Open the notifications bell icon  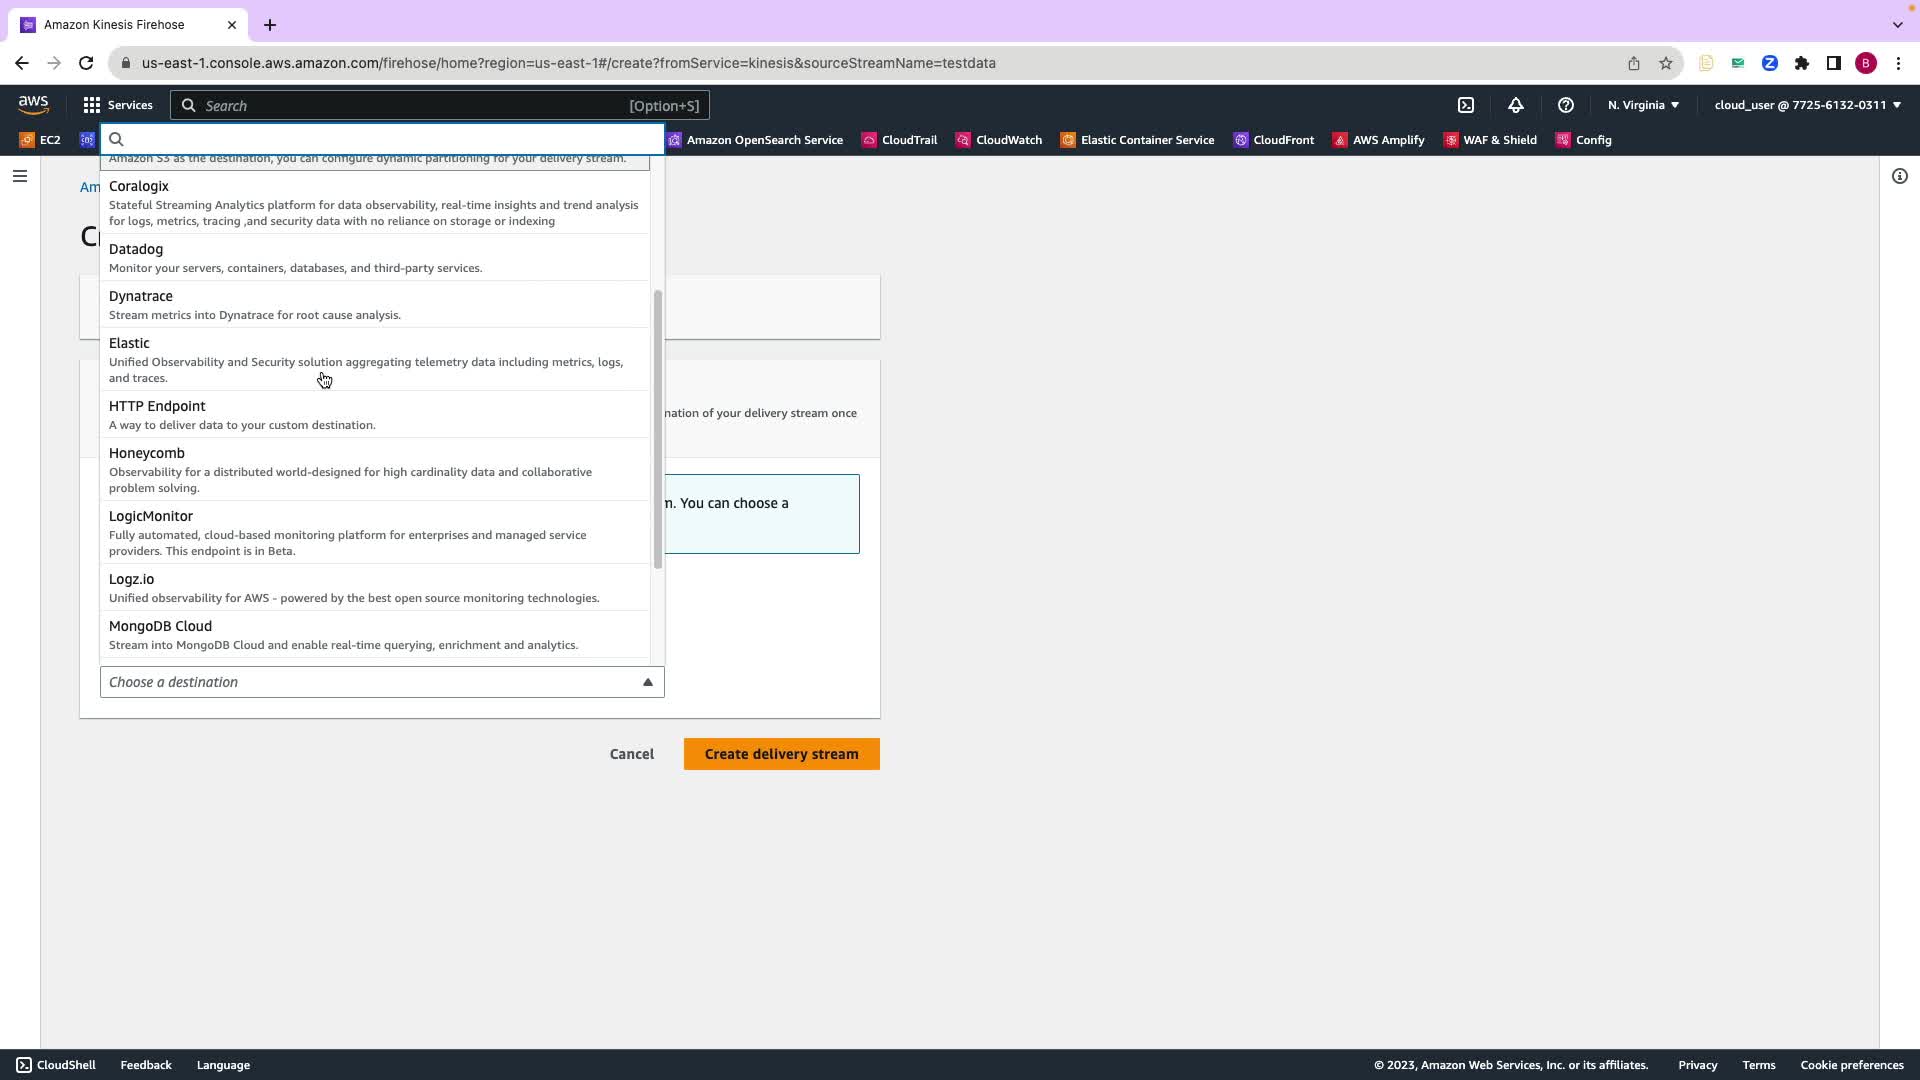click(1516, 105)
